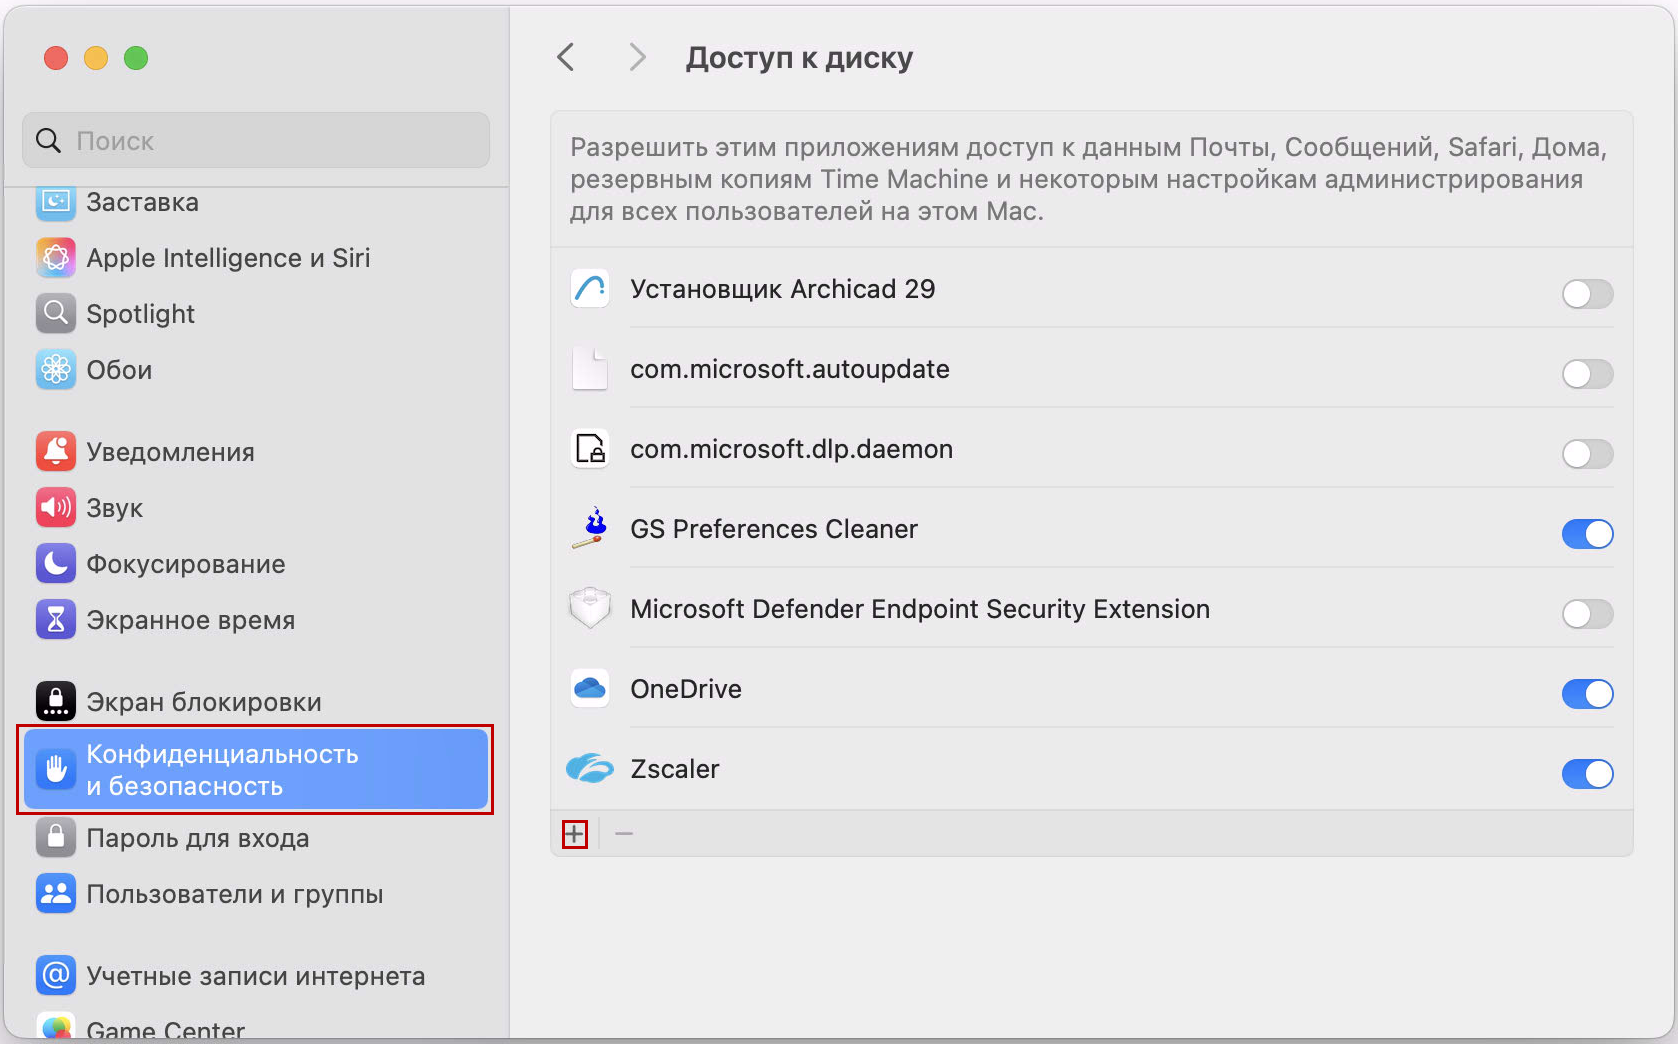1678x1044 pixels.
Task: Open Spotlight settings via magnifier icon
Action: (x=55, y=313)
